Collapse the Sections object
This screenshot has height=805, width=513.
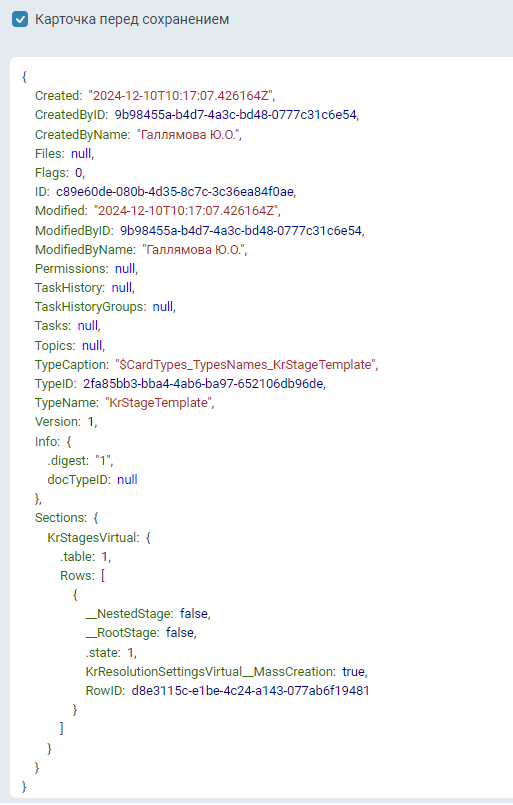(96, 518)
